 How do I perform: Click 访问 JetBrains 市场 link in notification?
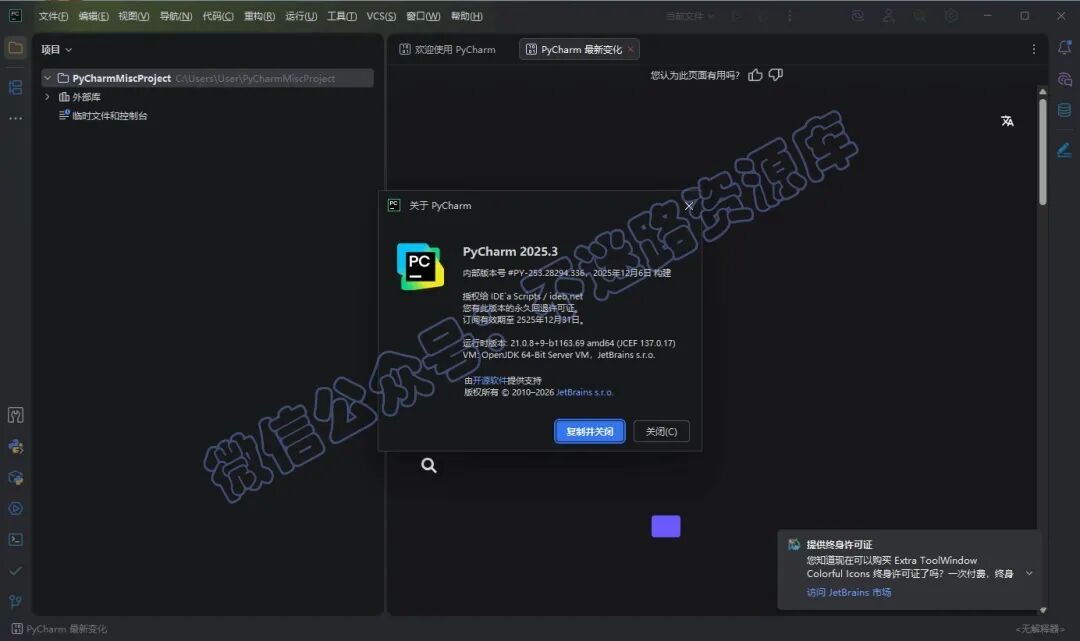point(849,592)
